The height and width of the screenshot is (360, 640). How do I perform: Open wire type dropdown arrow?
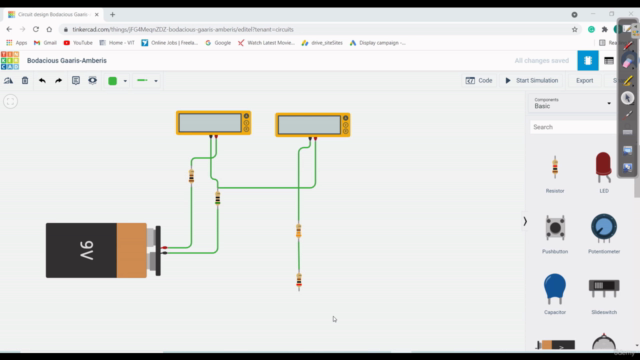[x=156, y=81]
